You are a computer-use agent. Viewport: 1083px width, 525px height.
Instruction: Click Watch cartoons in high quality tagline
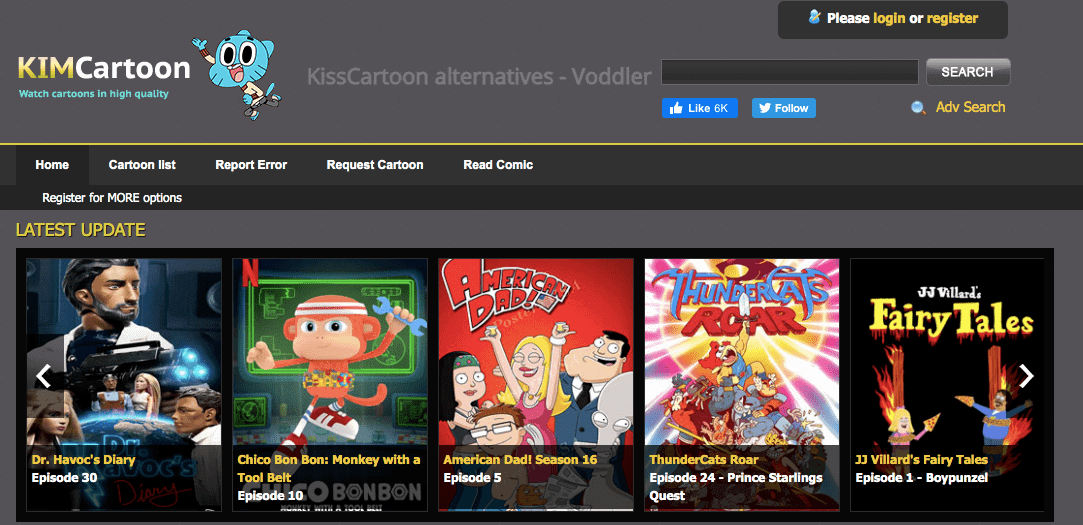tap(93, 93)
